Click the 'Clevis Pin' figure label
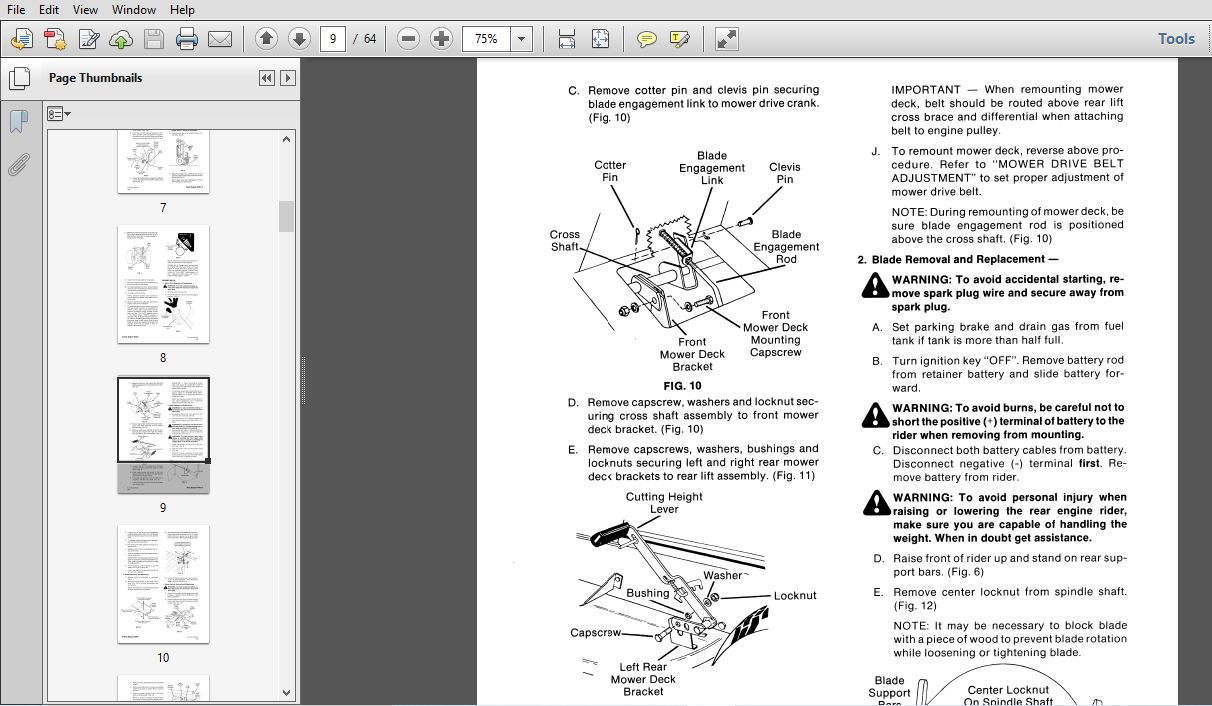 [785, 173]
